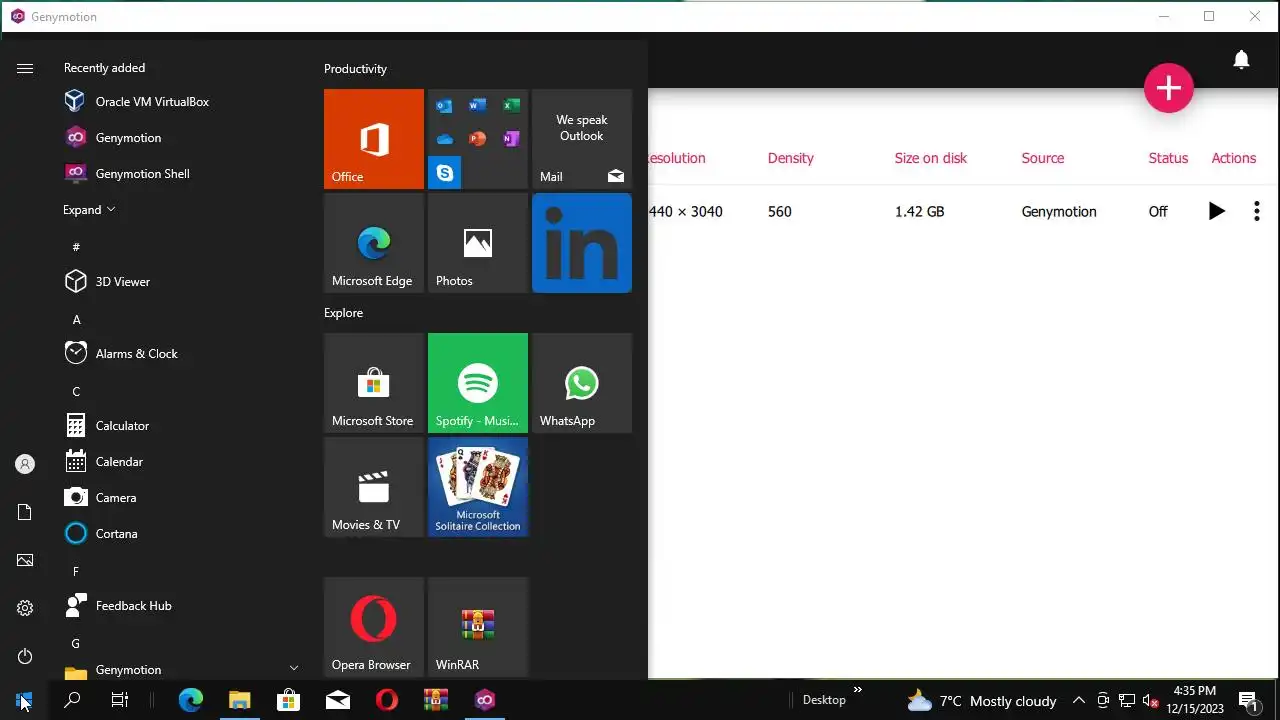Click the 1.42 GB size value
Viewport: 1280px width, 720px height.
tap(919, 211)
